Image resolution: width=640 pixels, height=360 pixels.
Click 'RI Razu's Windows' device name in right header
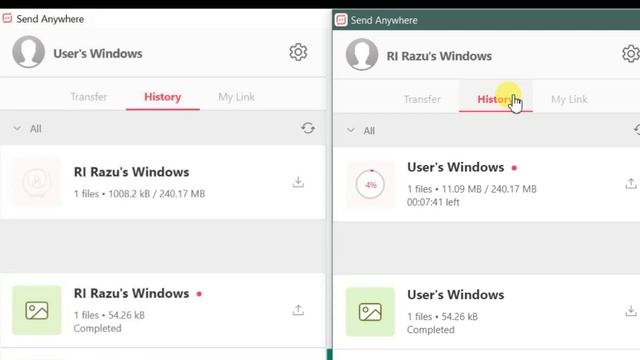[x=439, y=56]
